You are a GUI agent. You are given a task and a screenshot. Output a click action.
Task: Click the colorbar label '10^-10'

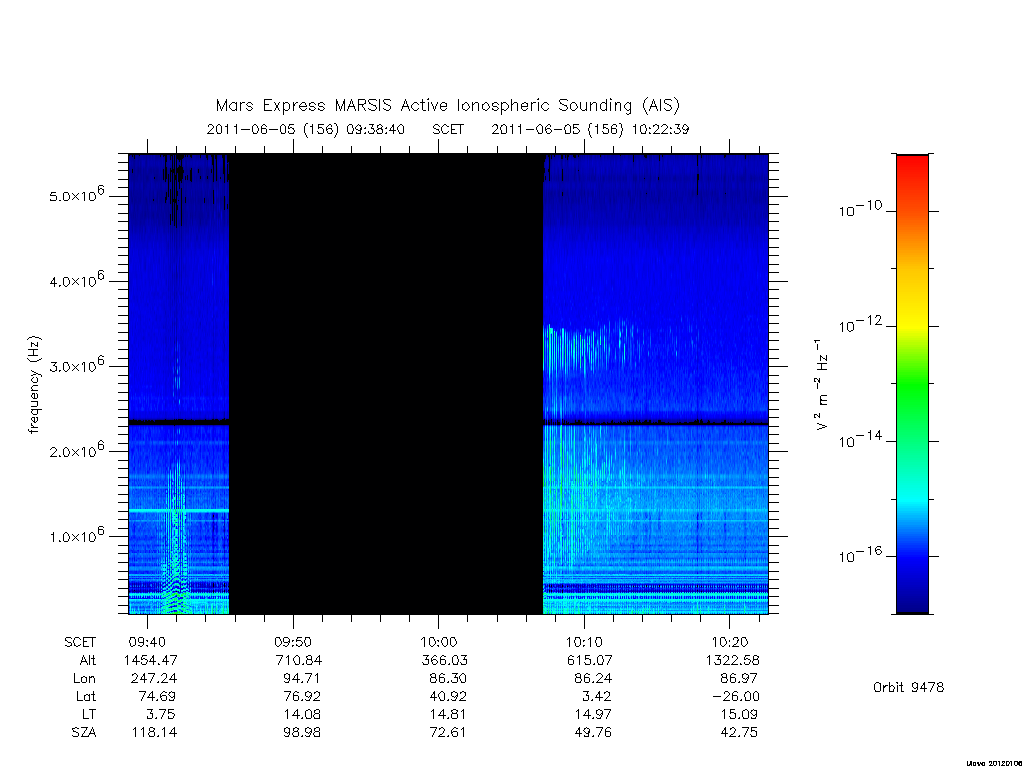[x=860, y=209]
